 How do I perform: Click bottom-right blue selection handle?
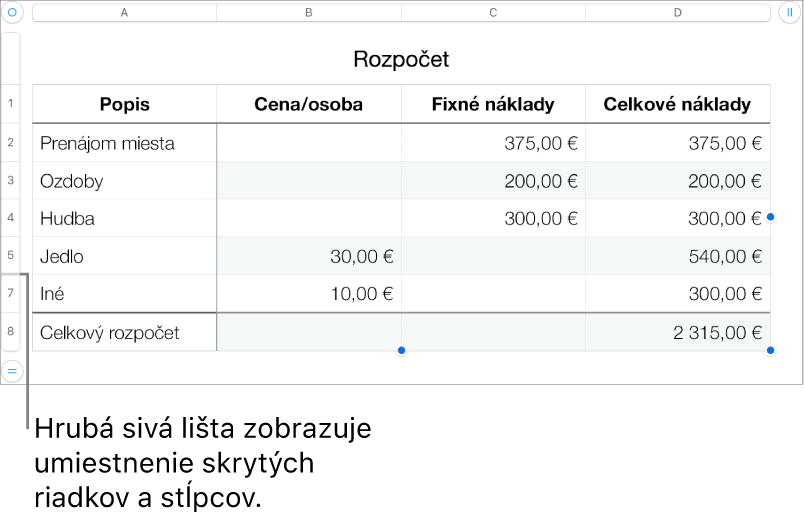click(770, 350)
